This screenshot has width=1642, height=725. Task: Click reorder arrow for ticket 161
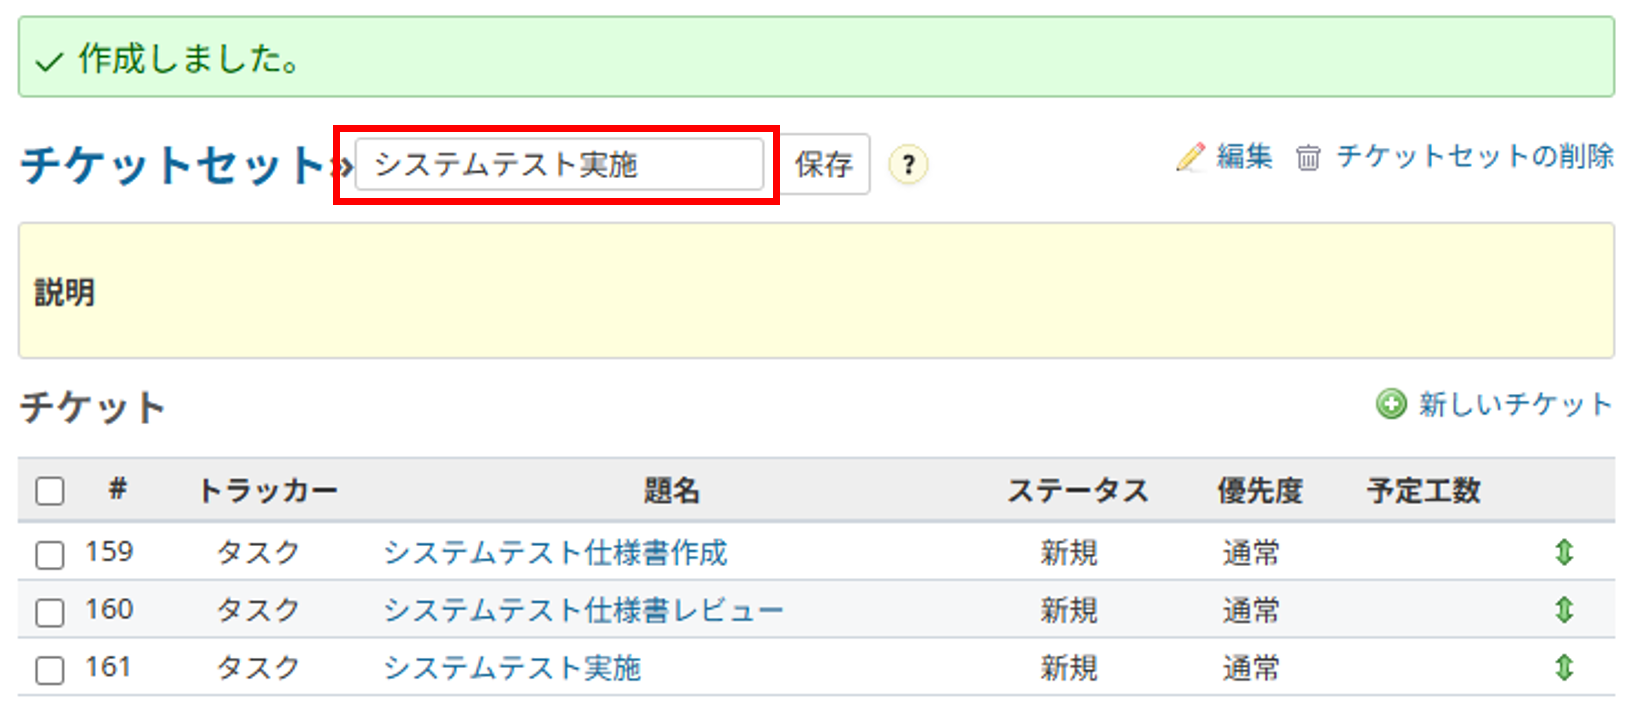coord(1564,667)
